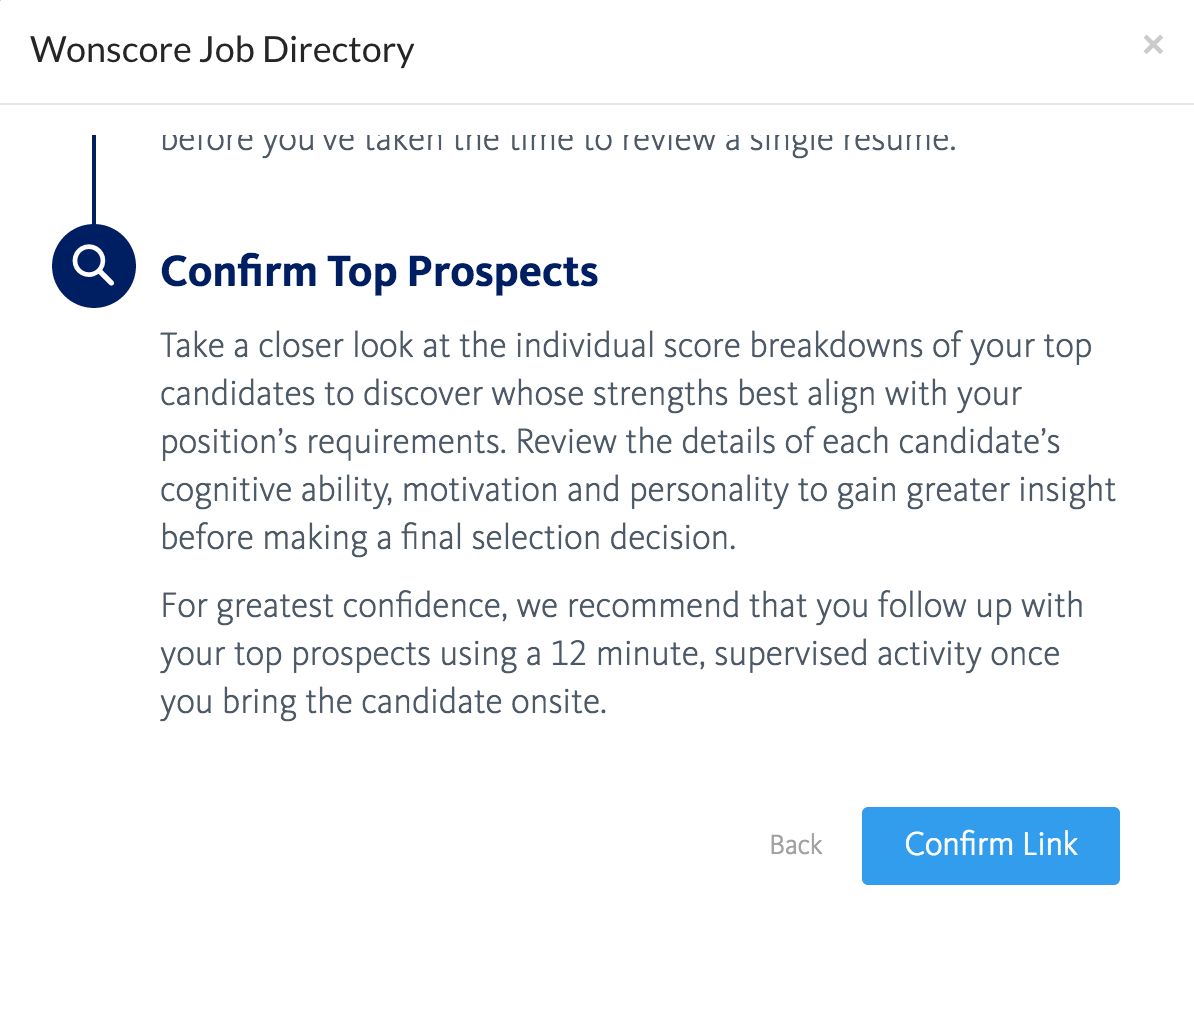Click the magnifying glass step icon
This screenshot has width=1194, height=1012.
[93, 266]
